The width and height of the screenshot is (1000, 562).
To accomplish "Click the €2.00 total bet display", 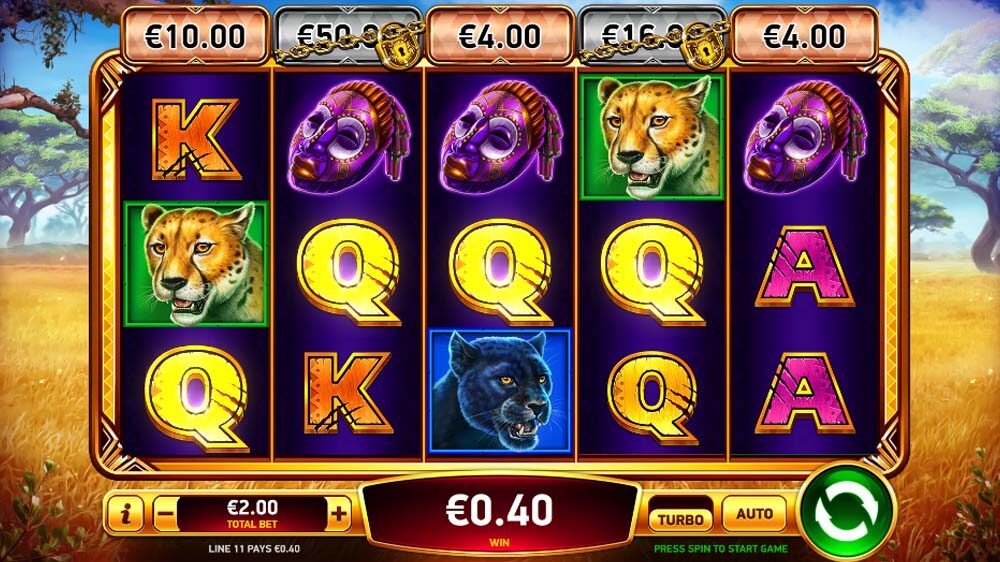I will point(253,514).
